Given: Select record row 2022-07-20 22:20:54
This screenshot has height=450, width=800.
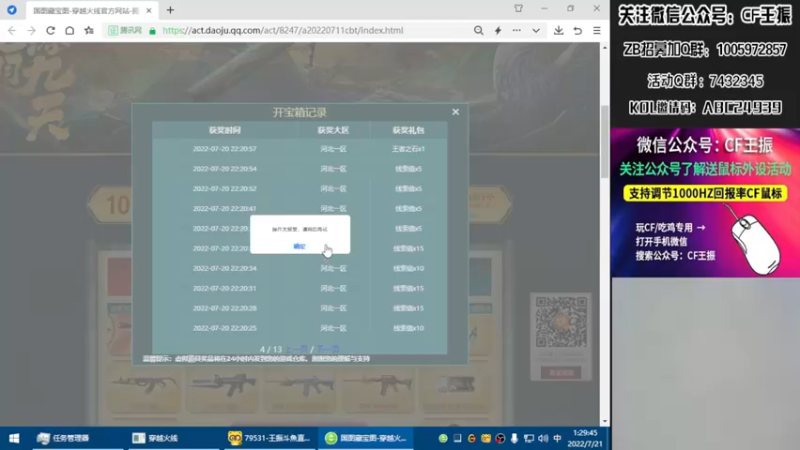Looking at the screenshot, I should [299, 169].
